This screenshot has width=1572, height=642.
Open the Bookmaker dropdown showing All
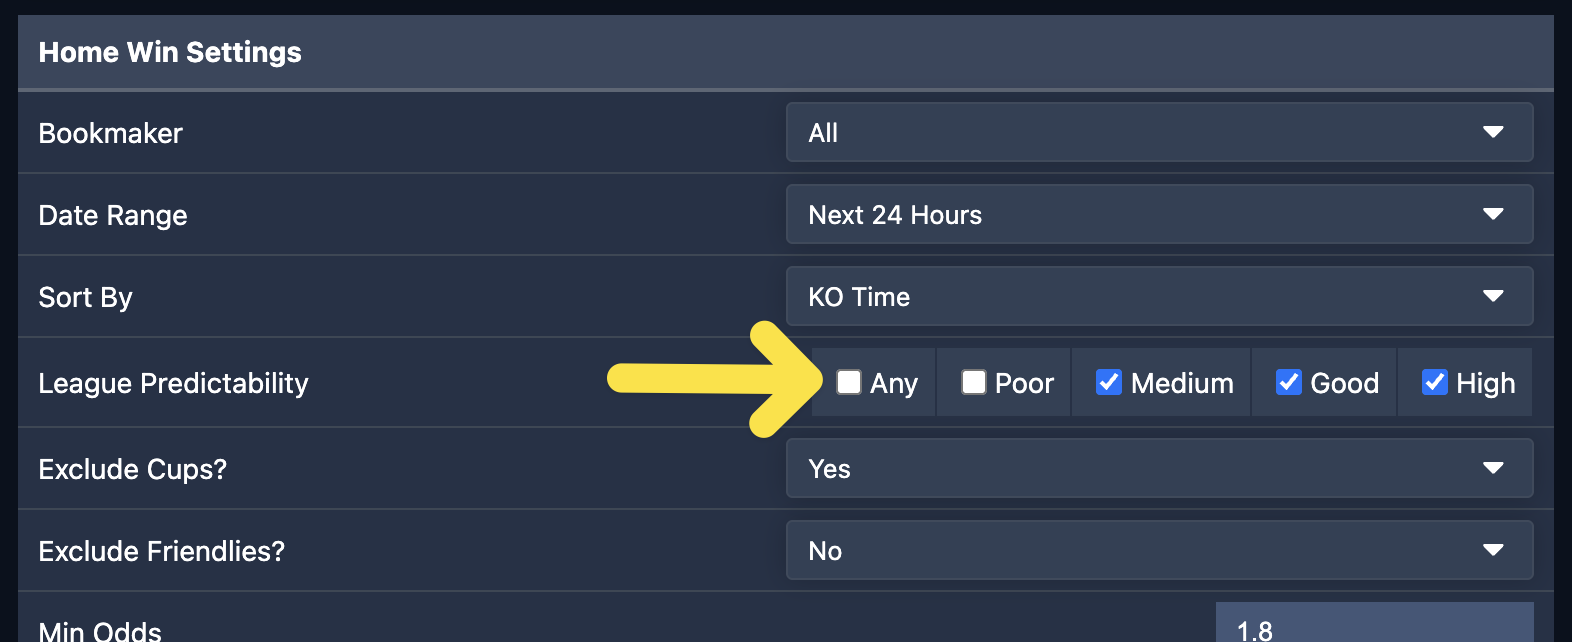pos(1158,132)
